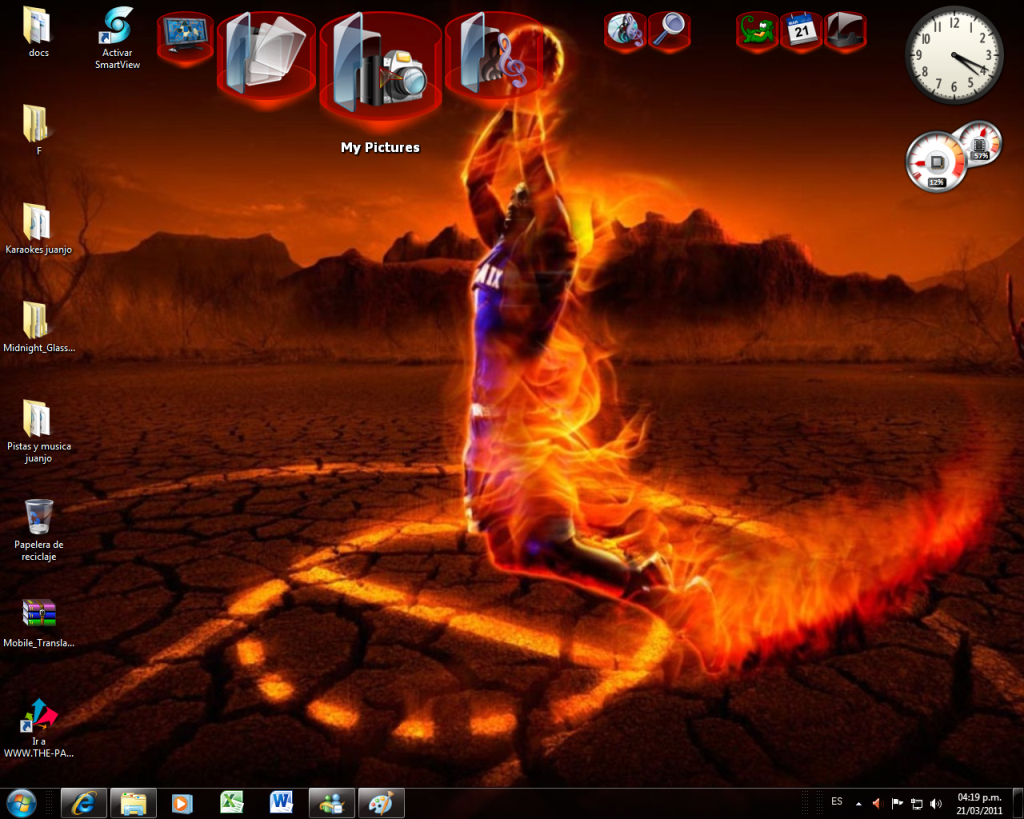Open Ir a WWW.THE-PA shortcut
This screenshot has width=1024, height=819.
38,728
